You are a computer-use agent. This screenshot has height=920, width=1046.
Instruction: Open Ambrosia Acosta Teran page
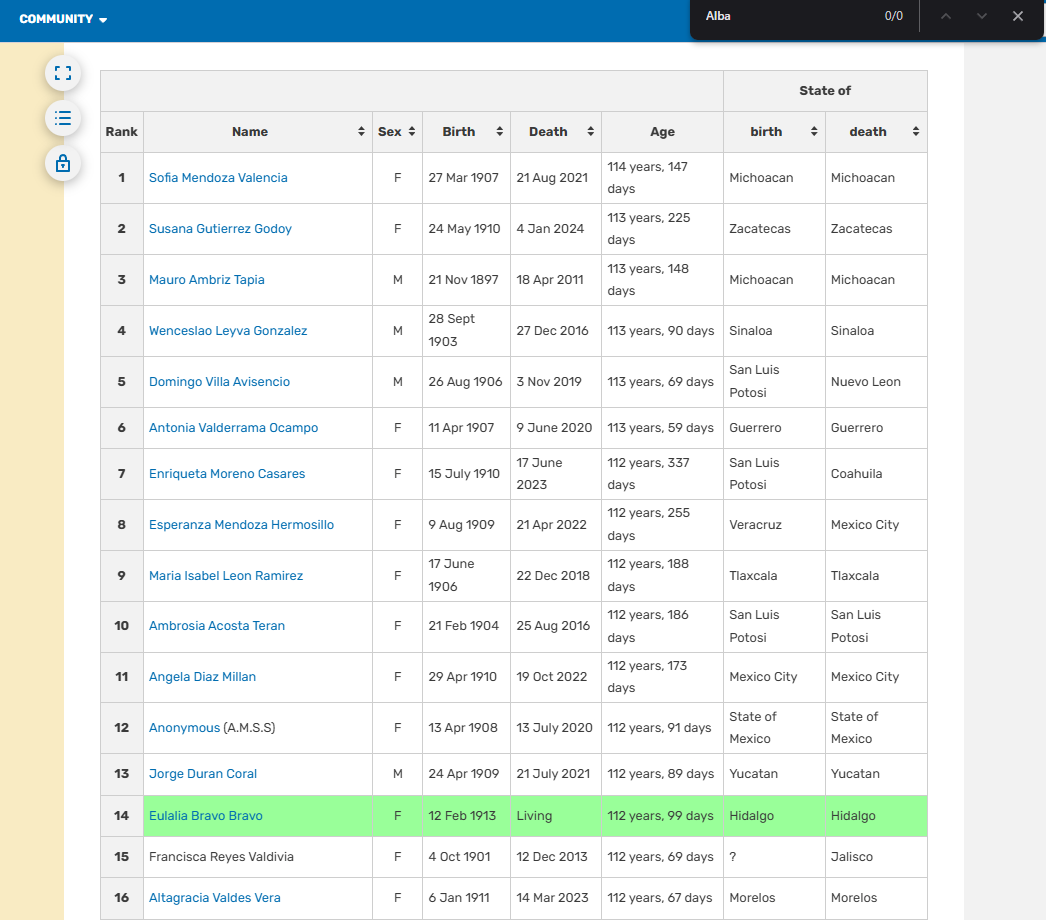coord(217,626)
